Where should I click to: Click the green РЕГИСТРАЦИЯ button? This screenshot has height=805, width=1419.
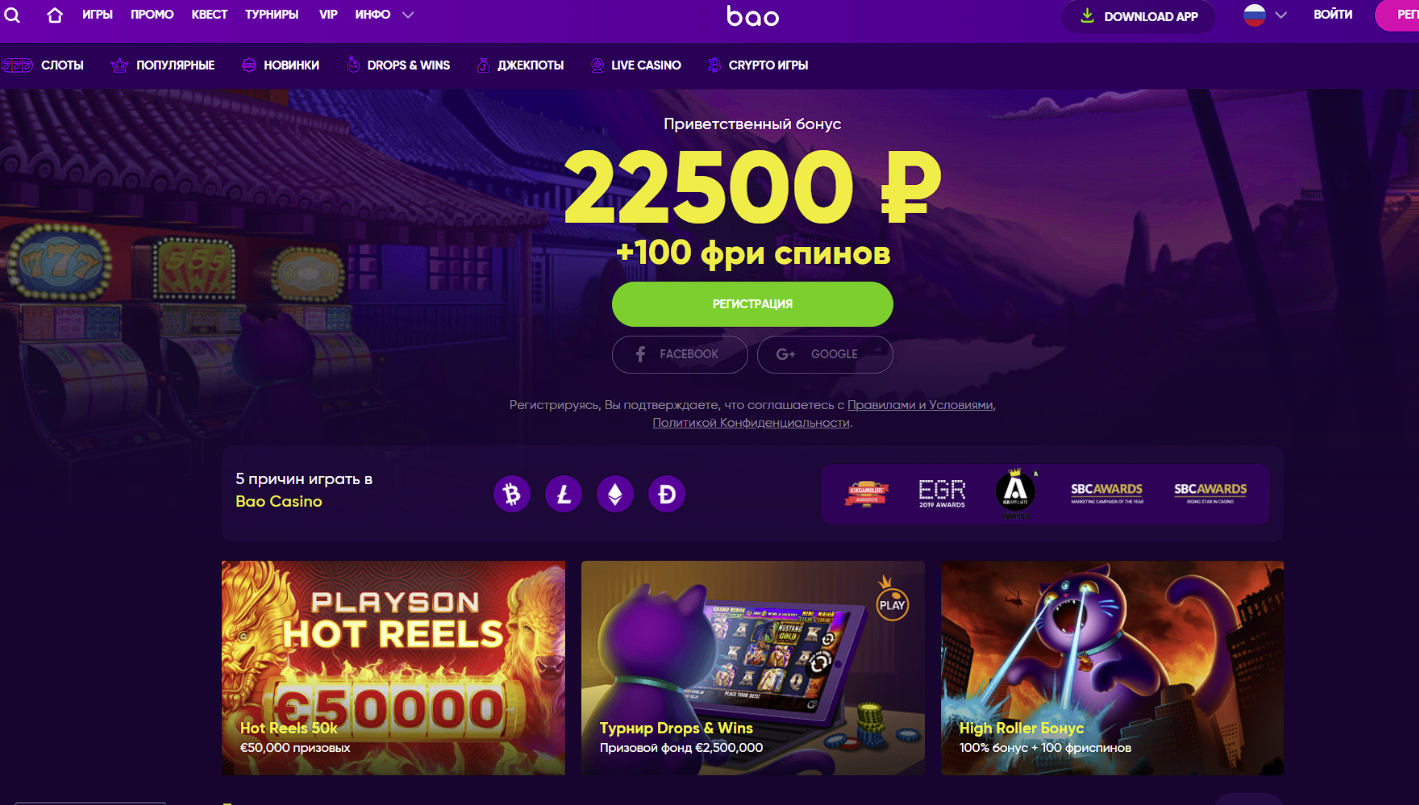click(753, 304)
